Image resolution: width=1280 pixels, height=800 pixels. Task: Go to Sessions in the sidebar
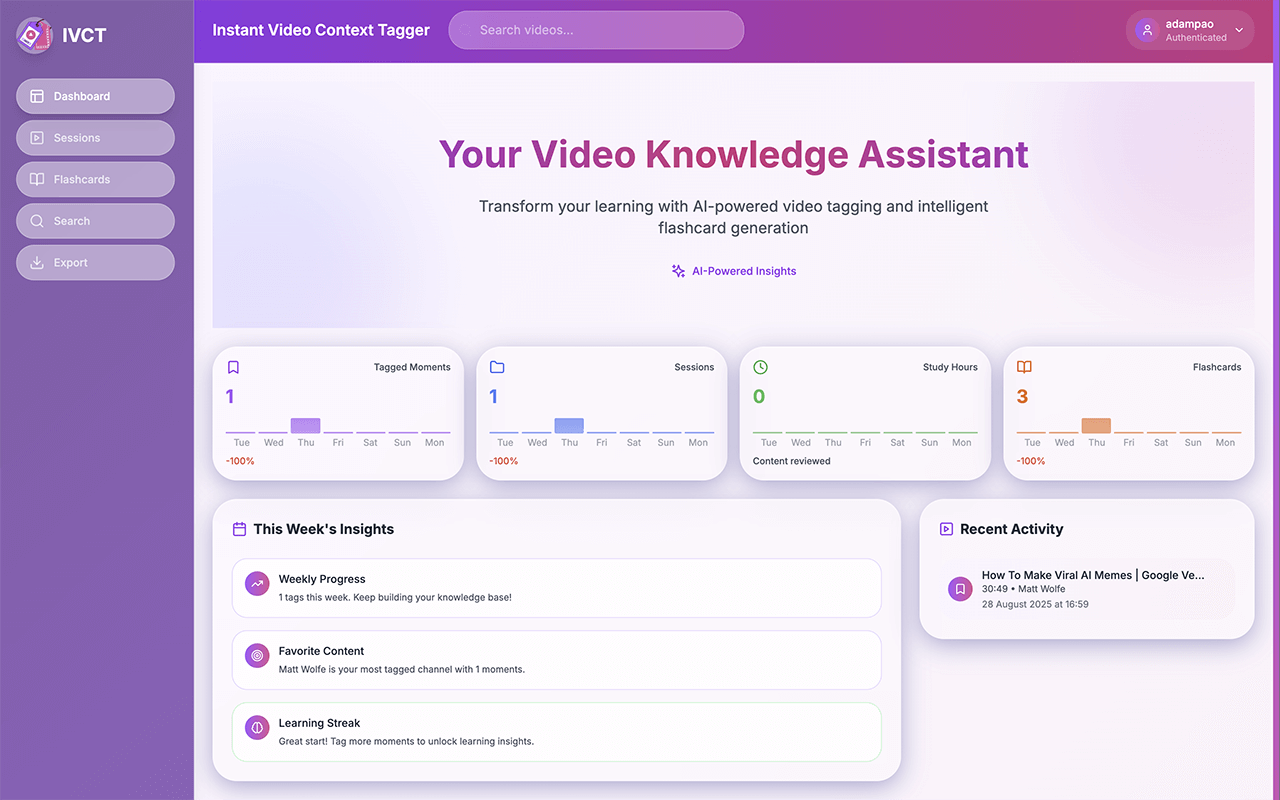95,138
